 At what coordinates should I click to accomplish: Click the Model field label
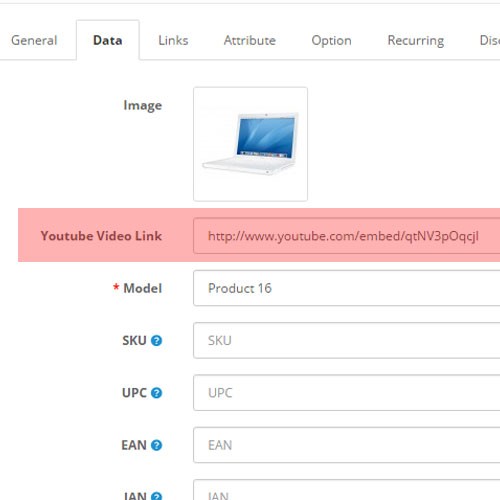(143, 288)
